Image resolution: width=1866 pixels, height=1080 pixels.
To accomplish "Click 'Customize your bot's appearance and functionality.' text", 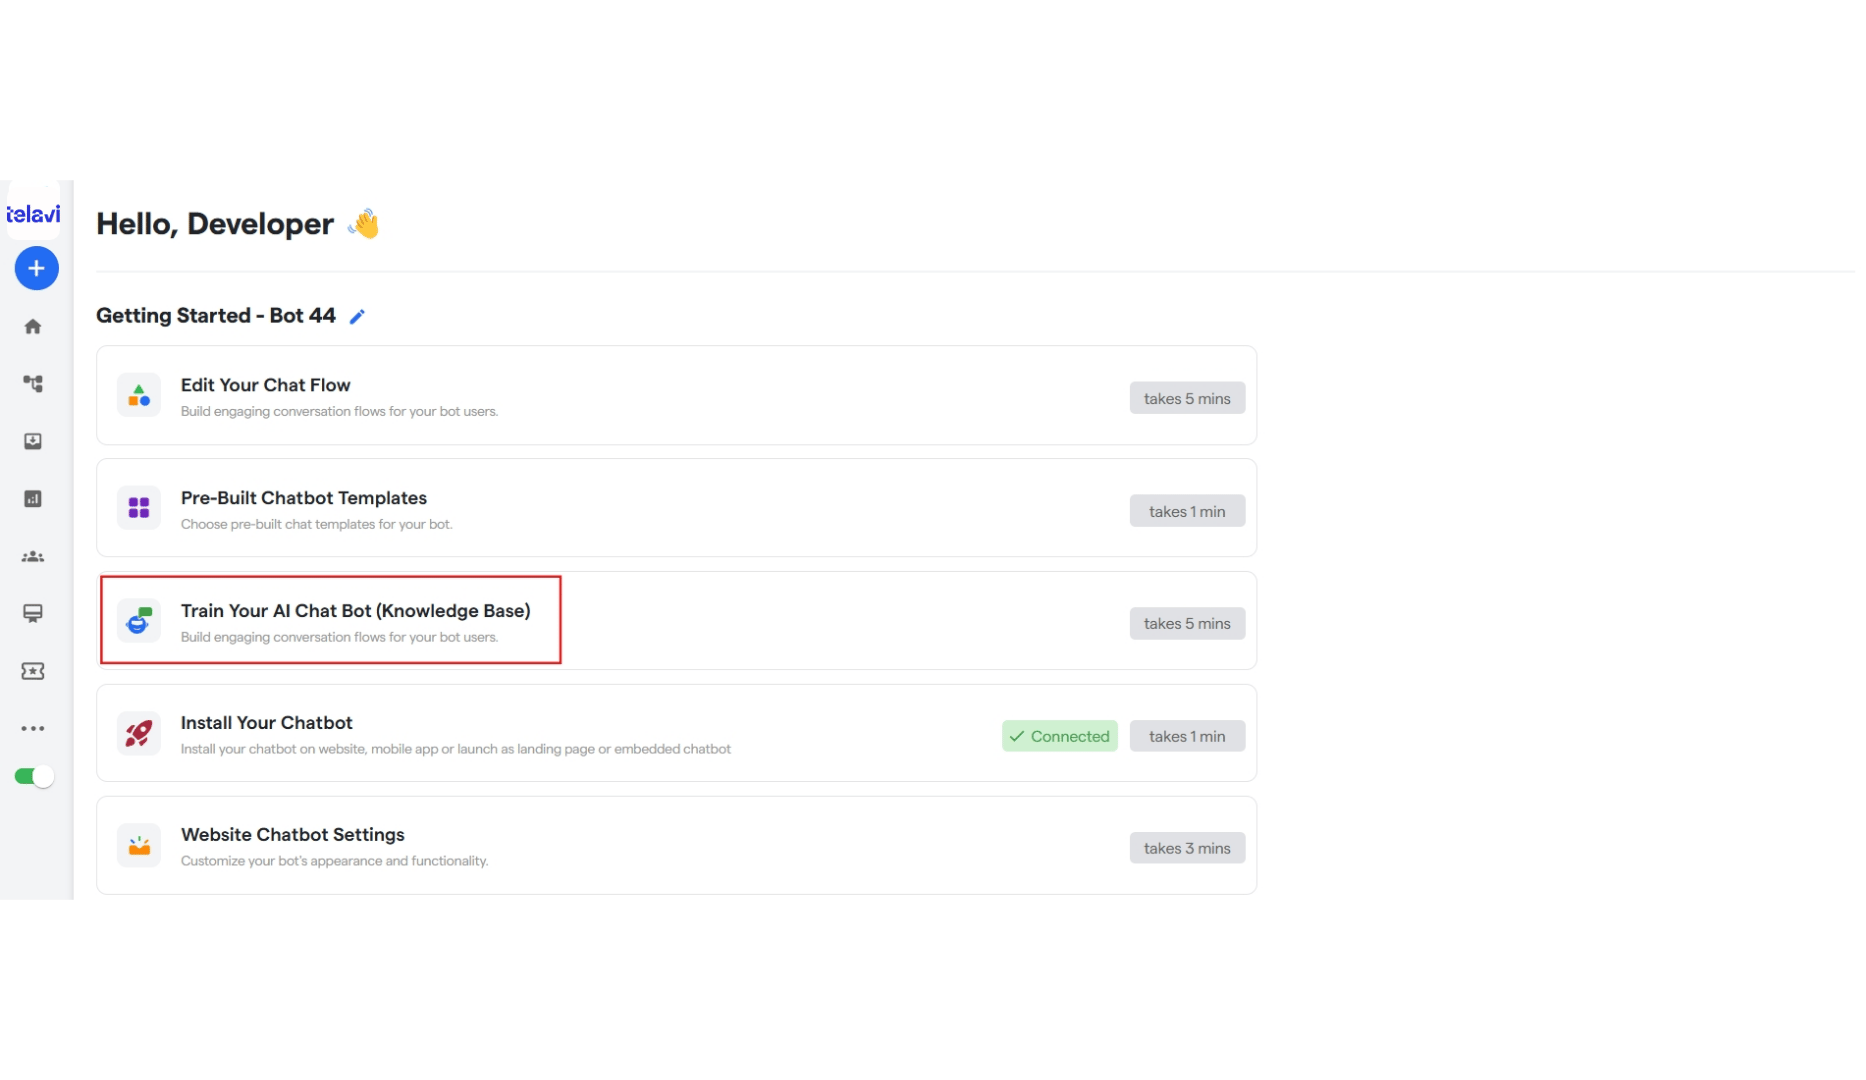I will [x=334, y=861].
